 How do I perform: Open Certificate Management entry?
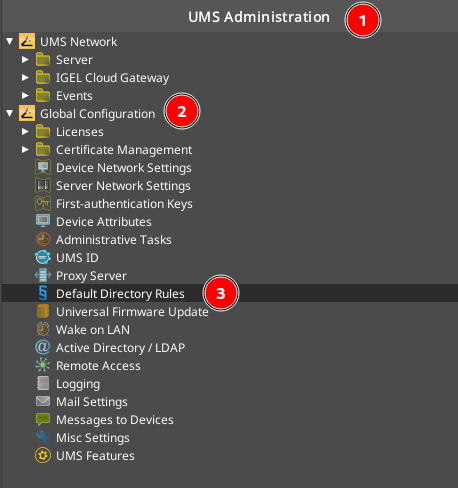pyautogui.click(x=124, y=150)
